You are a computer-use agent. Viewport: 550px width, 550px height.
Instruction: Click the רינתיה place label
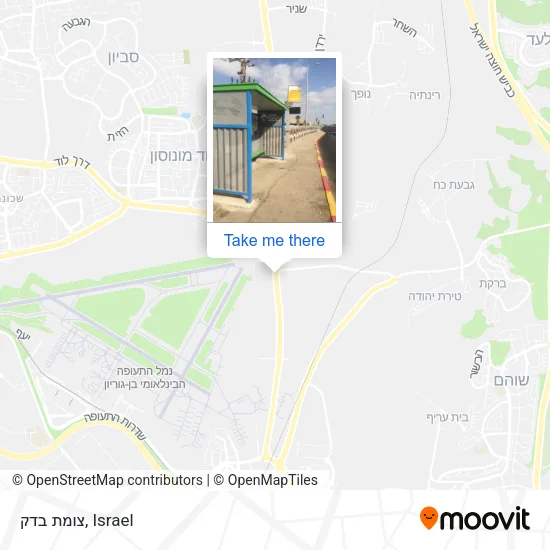click(425, 95)
